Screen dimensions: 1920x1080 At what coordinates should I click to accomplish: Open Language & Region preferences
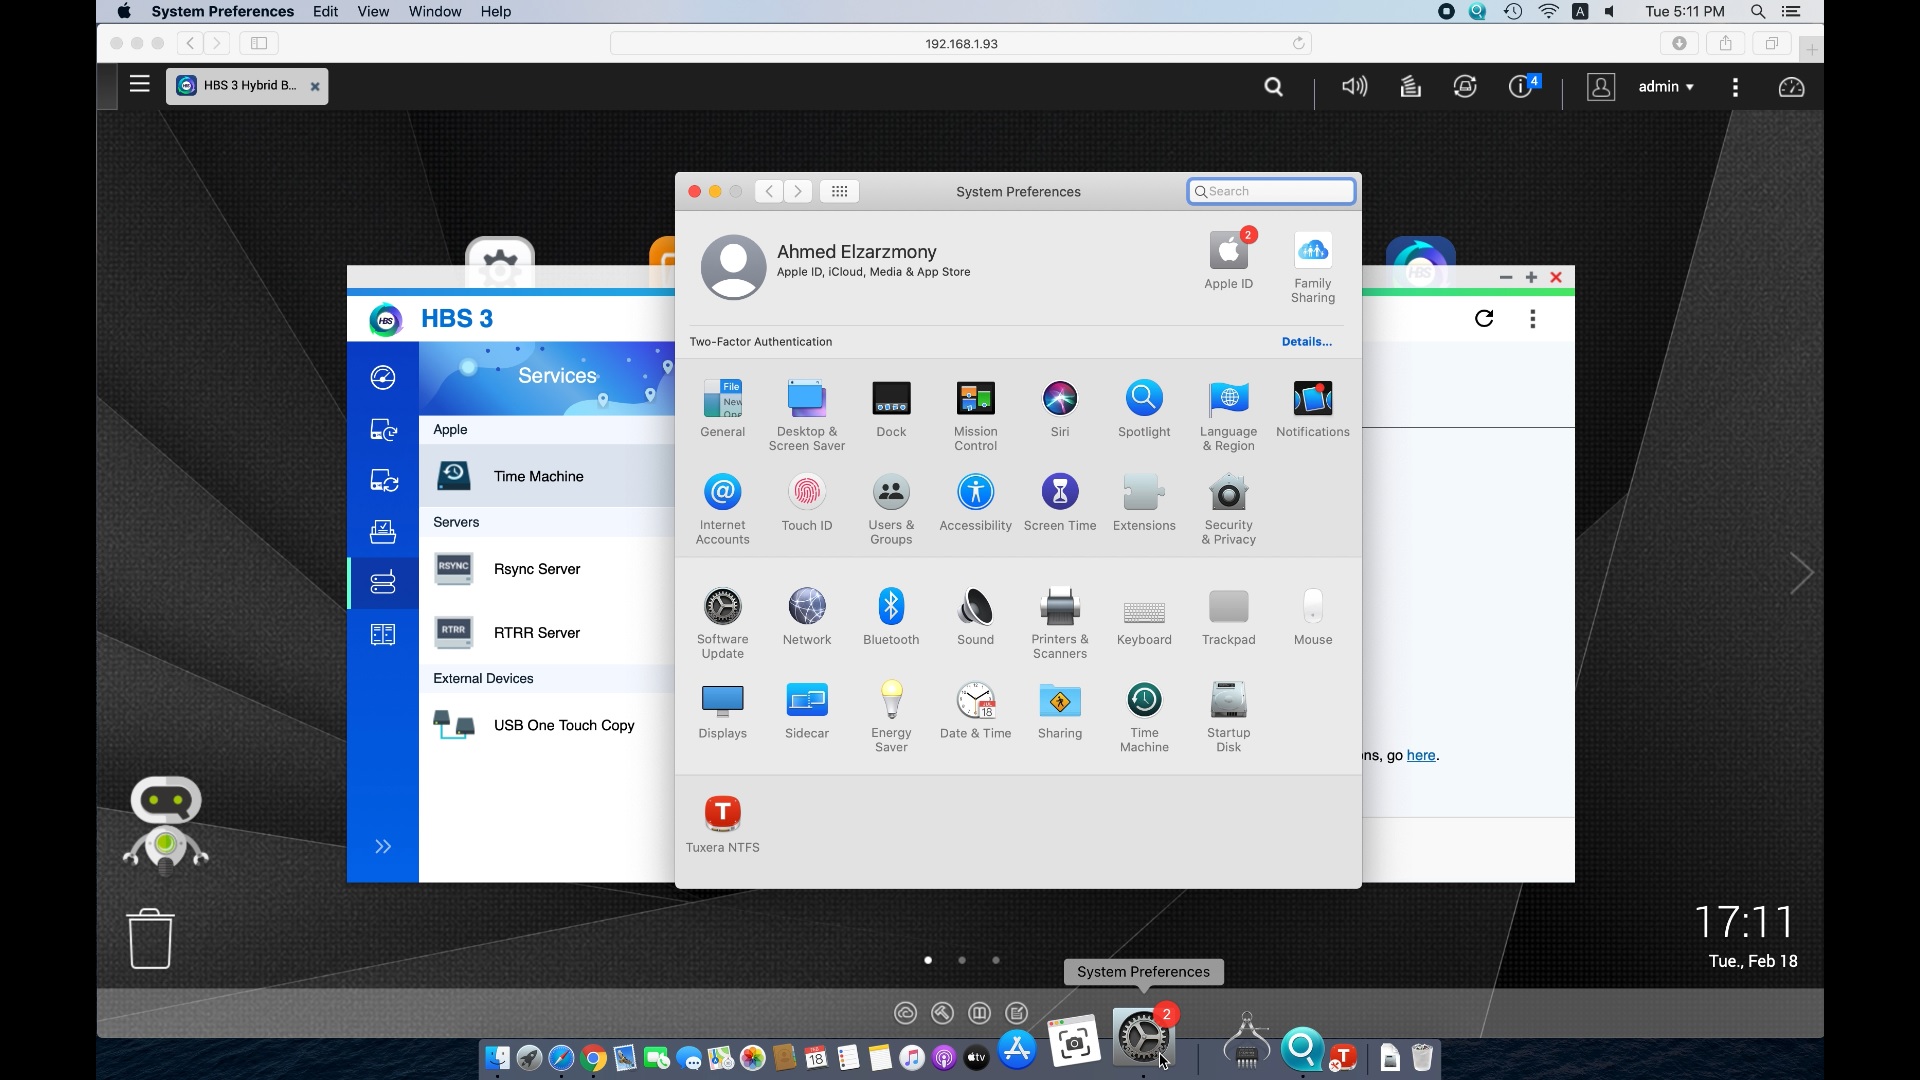click(x=1228, y=415)
